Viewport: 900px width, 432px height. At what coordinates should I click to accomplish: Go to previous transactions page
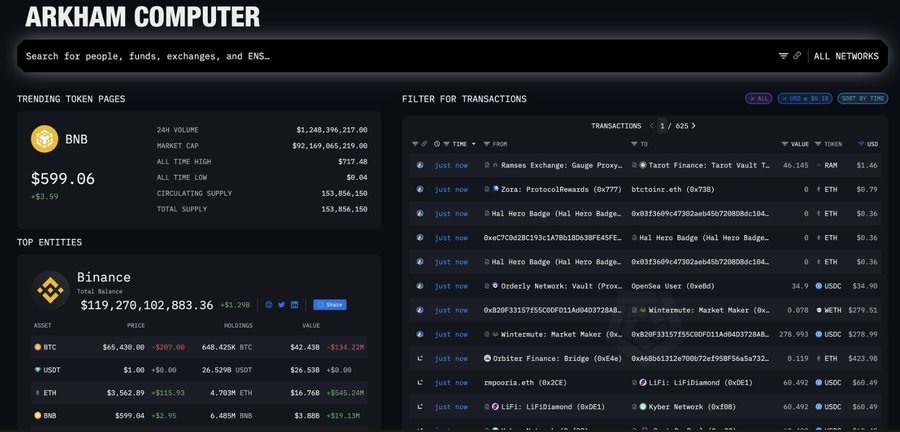(651, 126)
